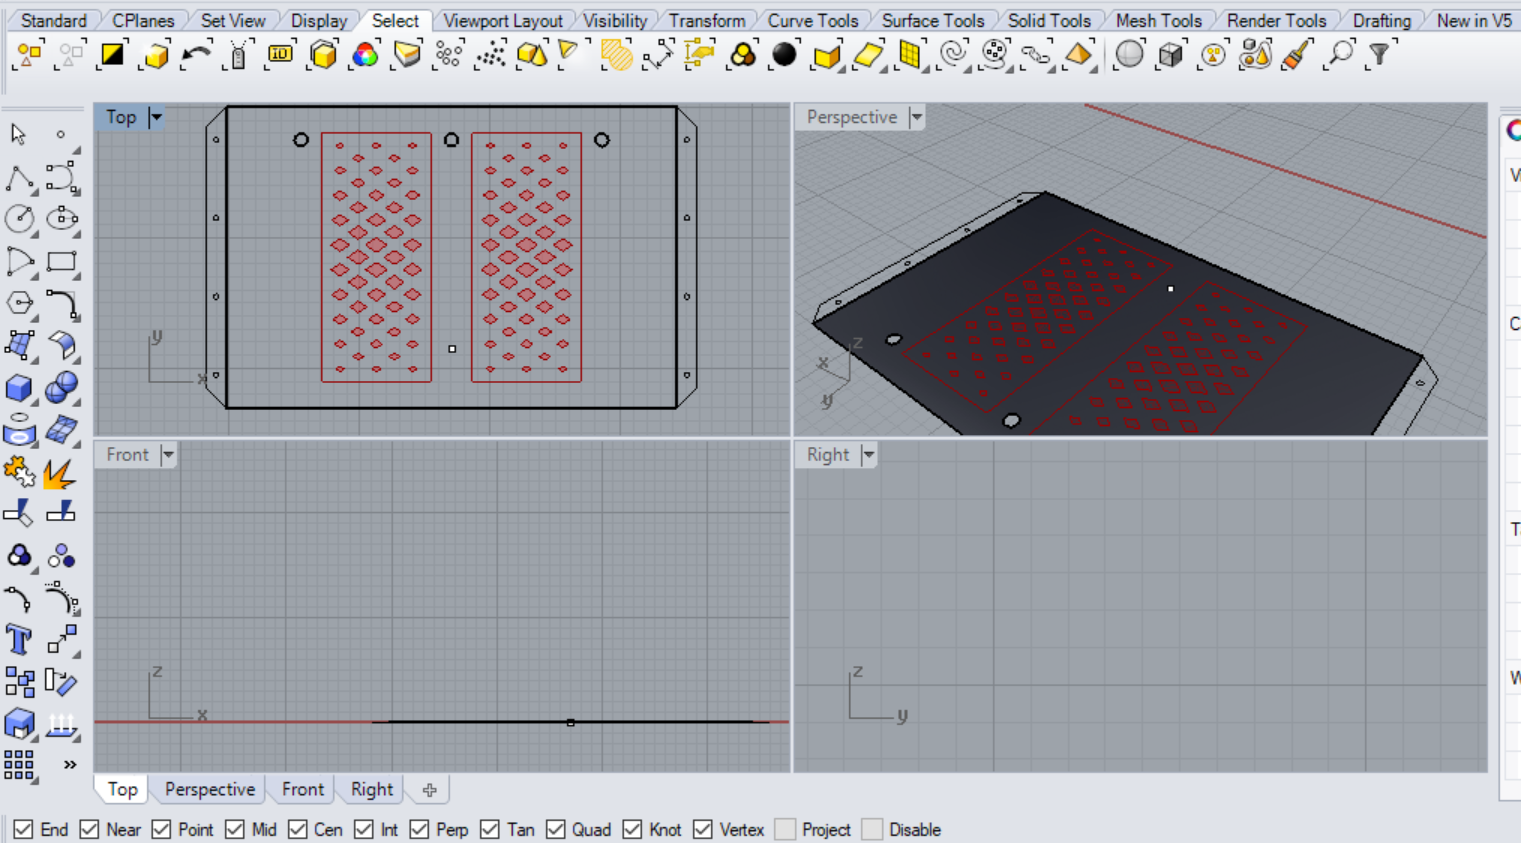Toggle the Knot object snap checkbox

(x=632, y=829)
